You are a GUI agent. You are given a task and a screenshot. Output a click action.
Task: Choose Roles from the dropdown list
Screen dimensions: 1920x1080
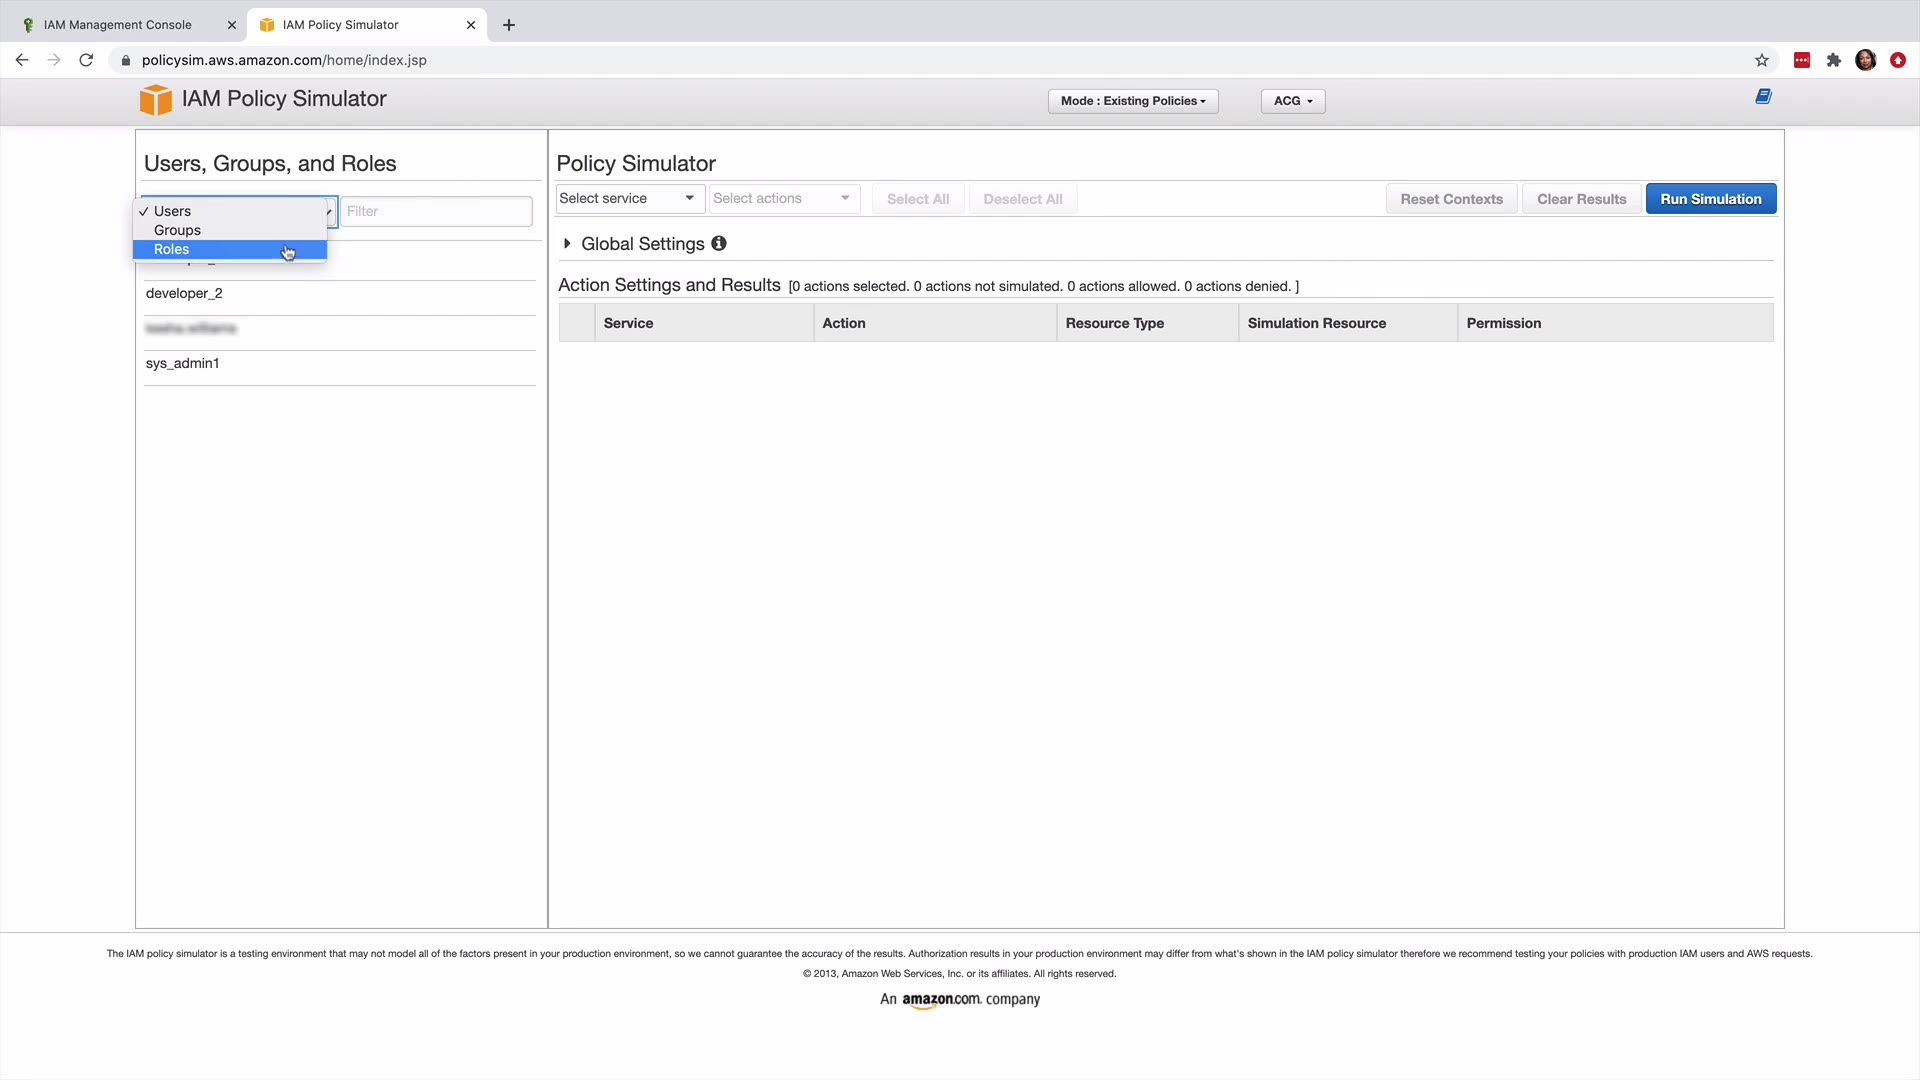172,249
